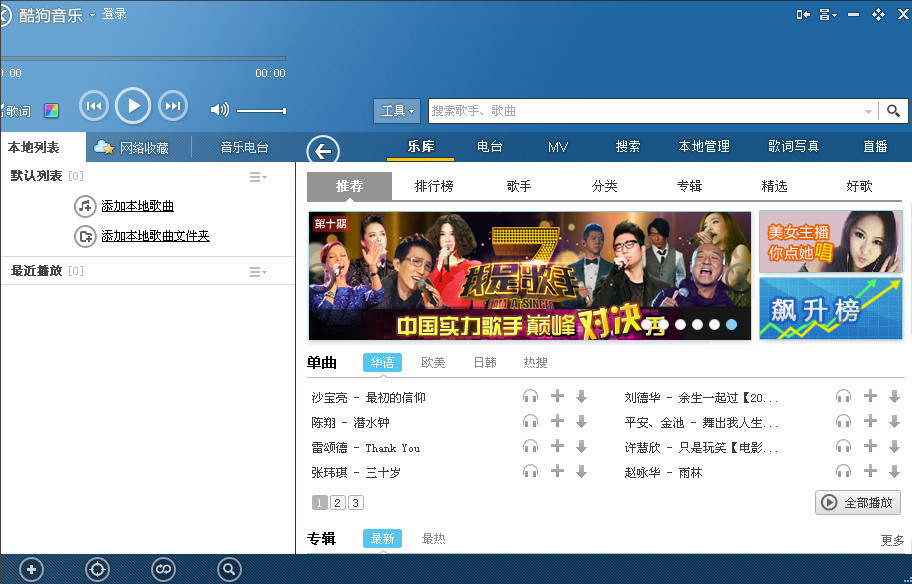
Task: Open the 歌词写真 tab
Action: [793, 147]
